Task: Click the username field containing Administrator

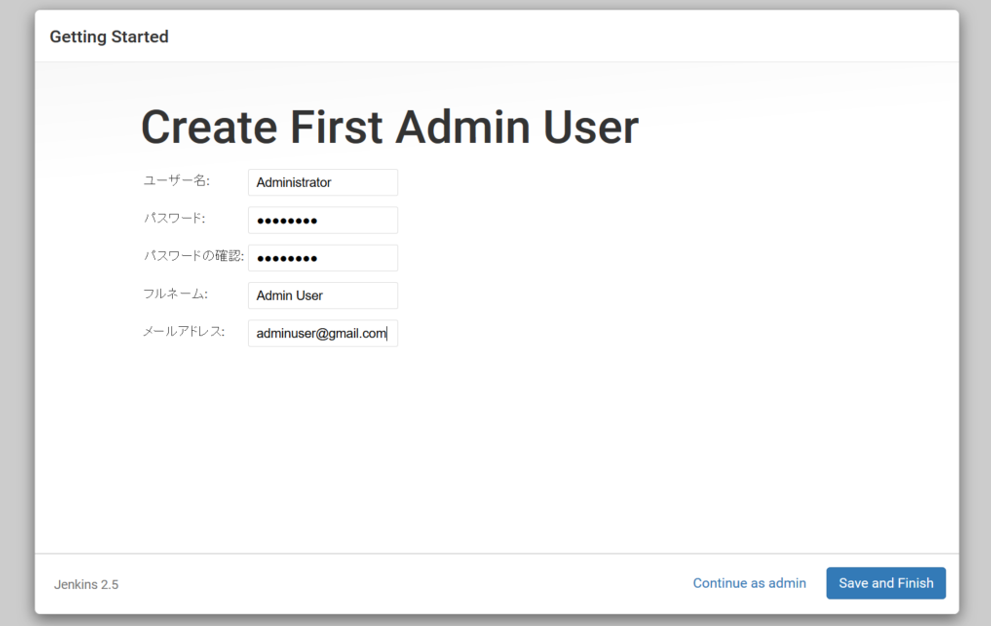Action: click(323, 182)
